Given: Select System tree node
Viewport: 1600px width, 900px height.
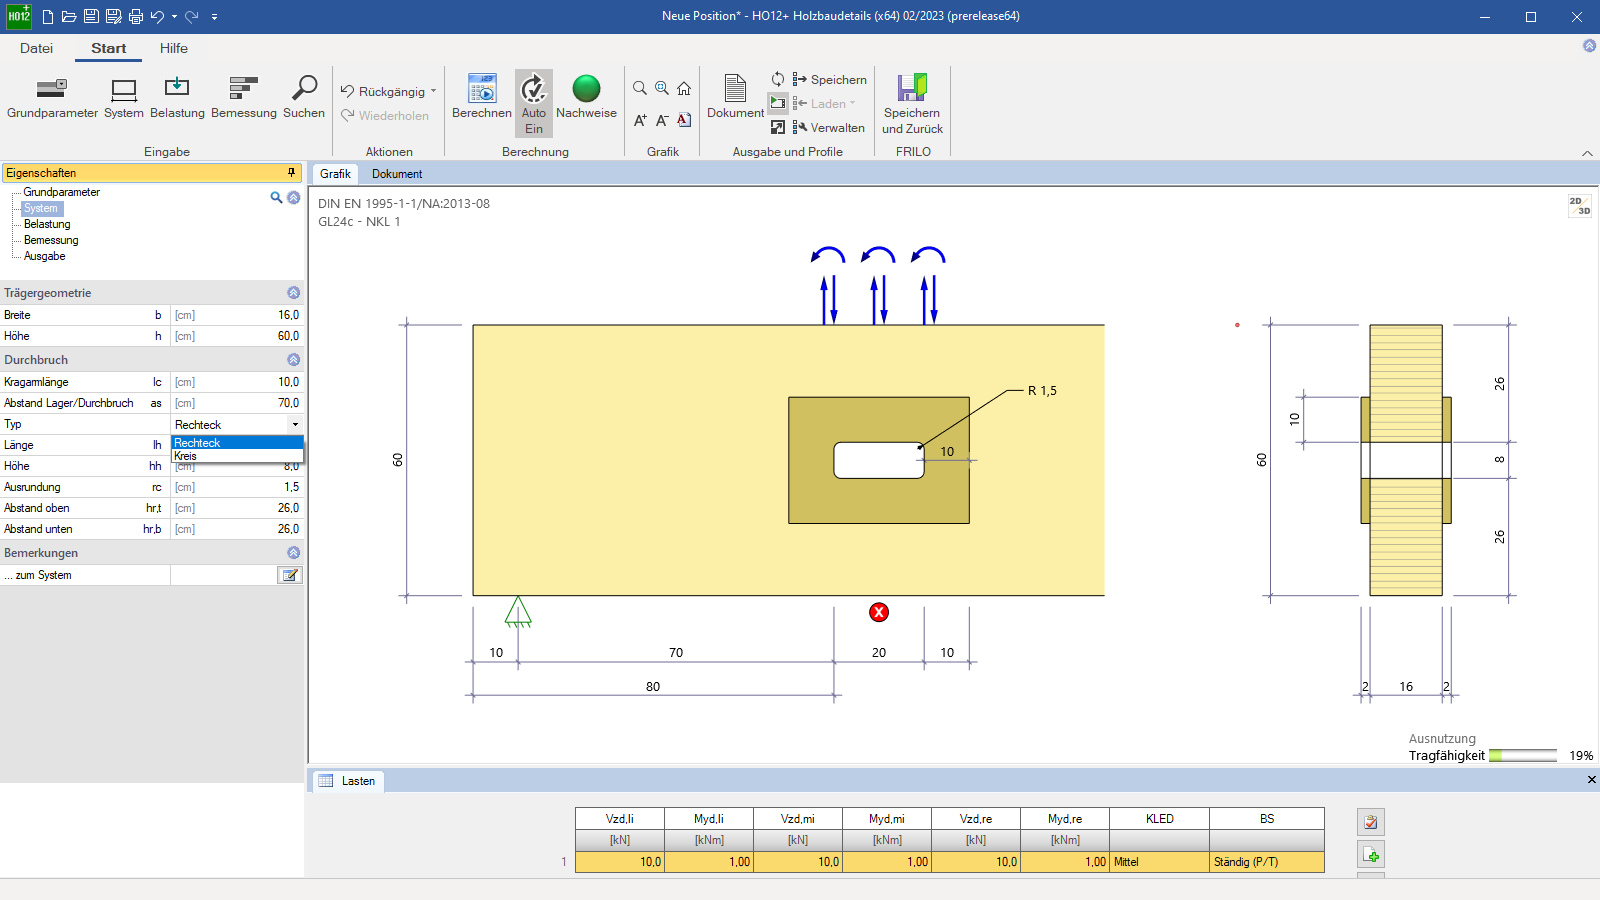Looking at the screenshot, I should (x=41, y=208).
